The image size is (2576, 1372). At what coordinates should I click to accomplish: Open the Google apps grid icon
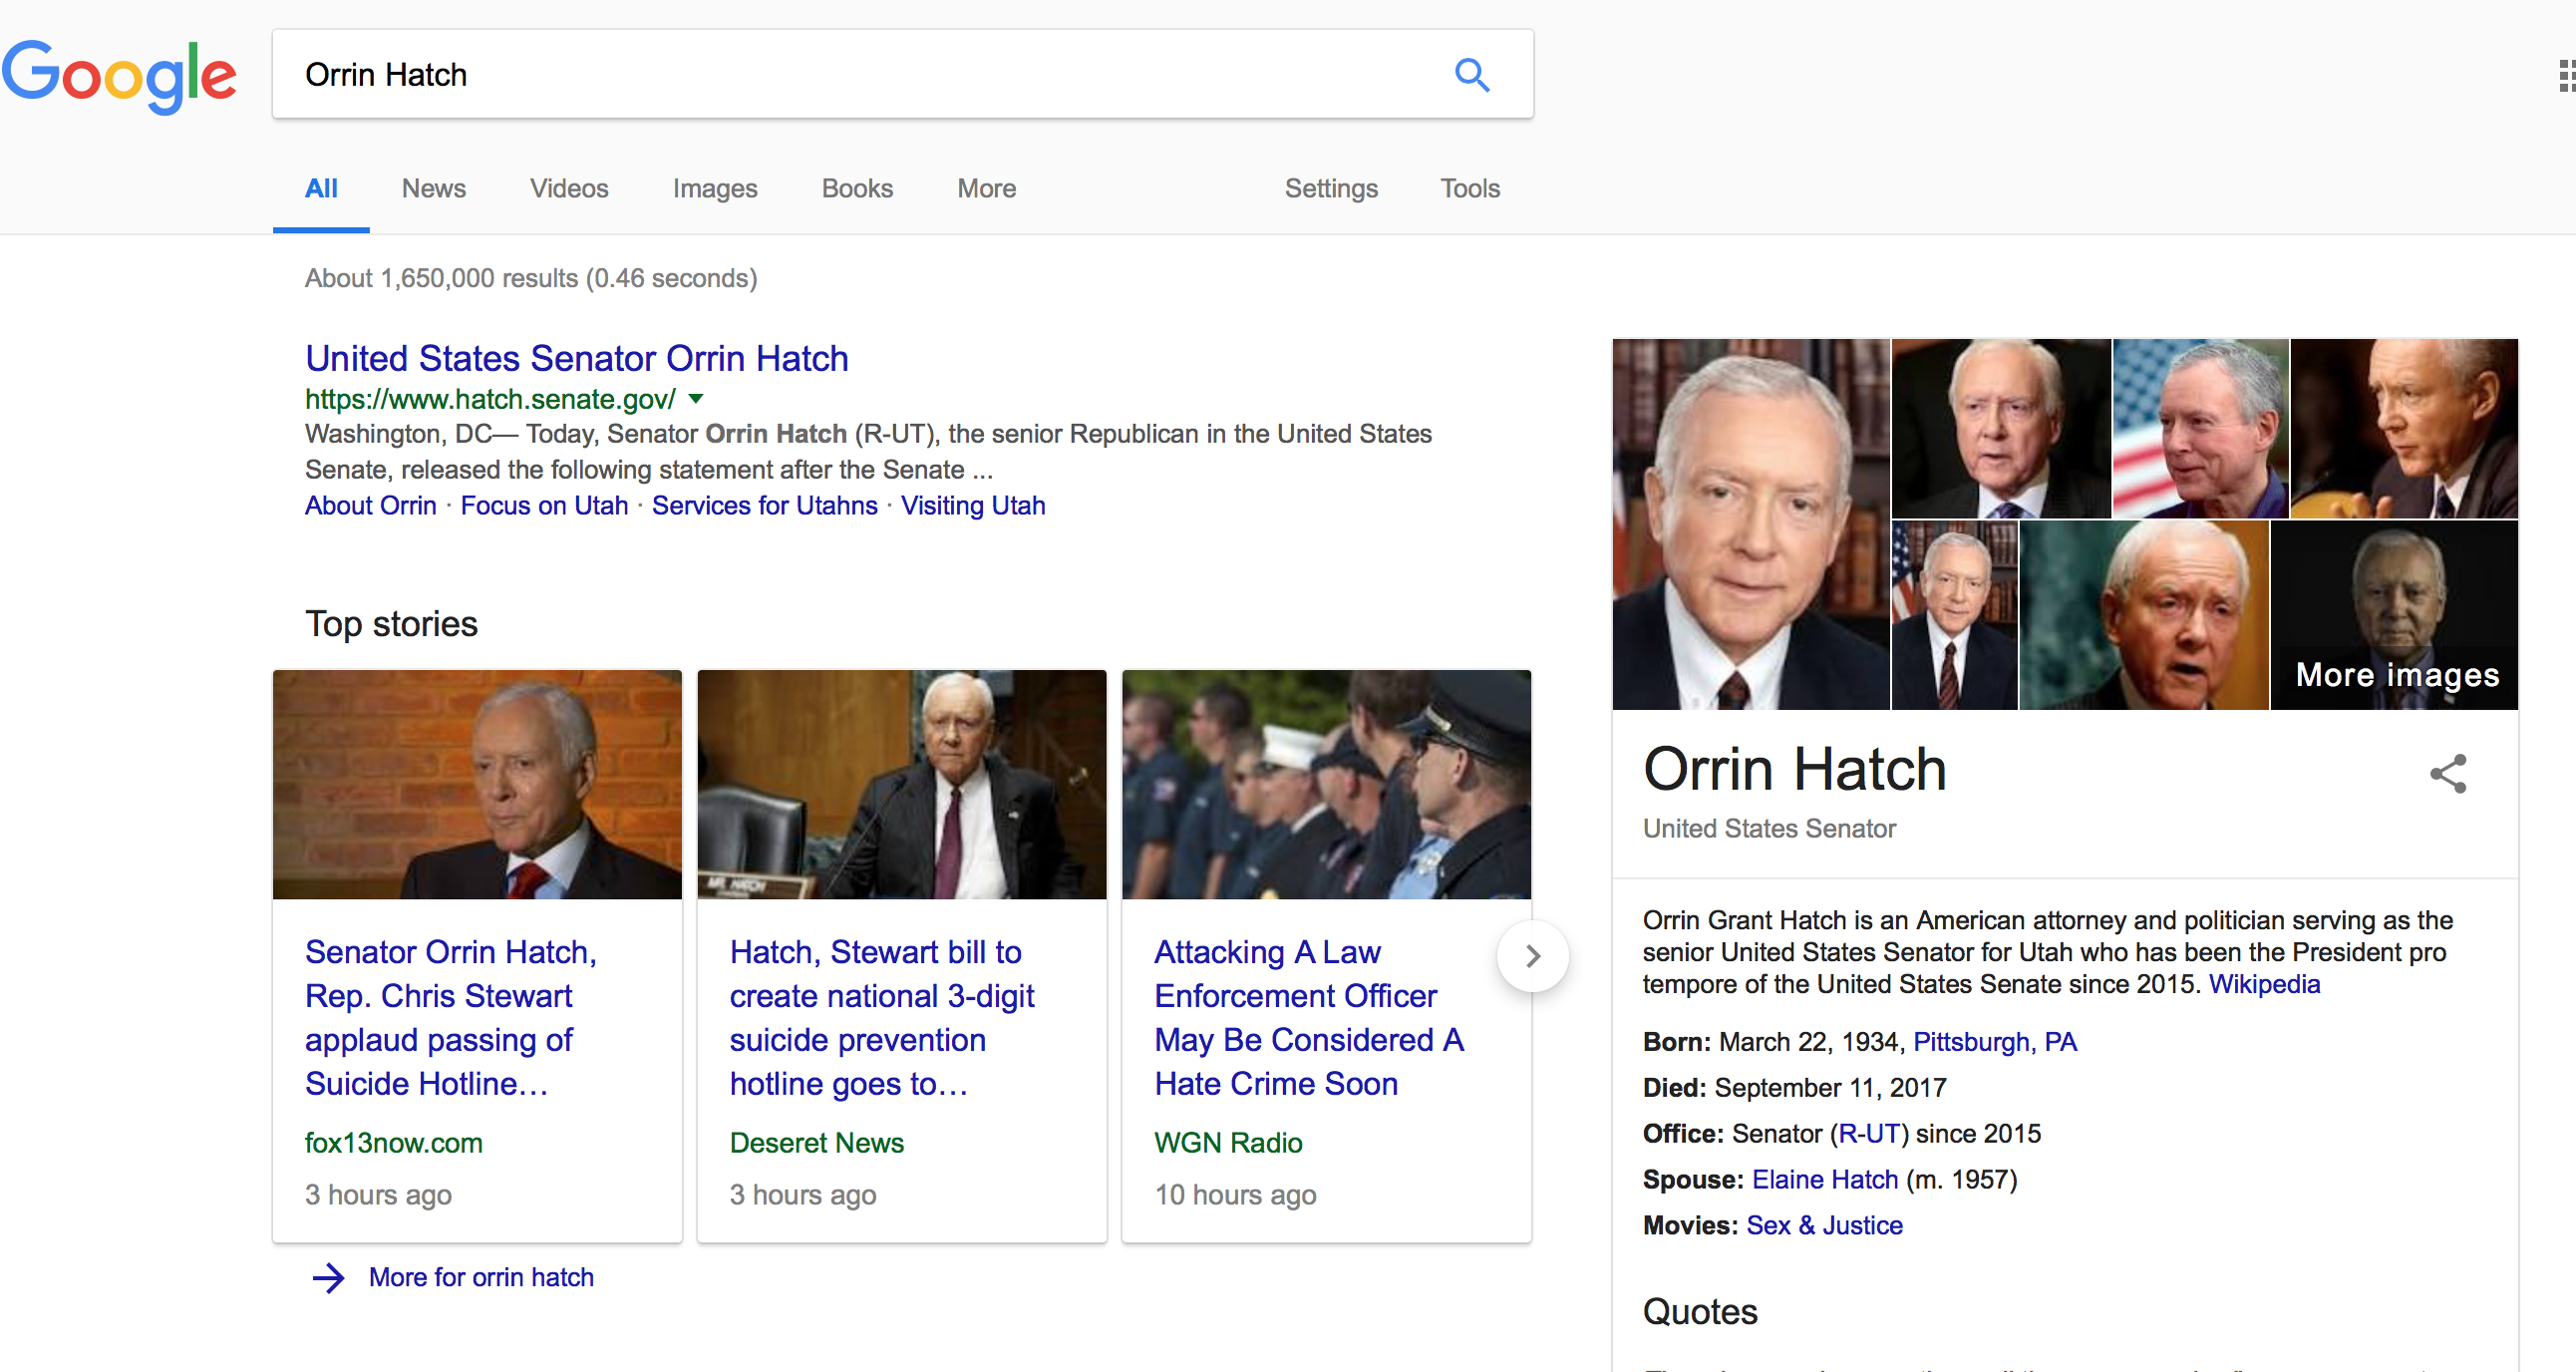2565,75
